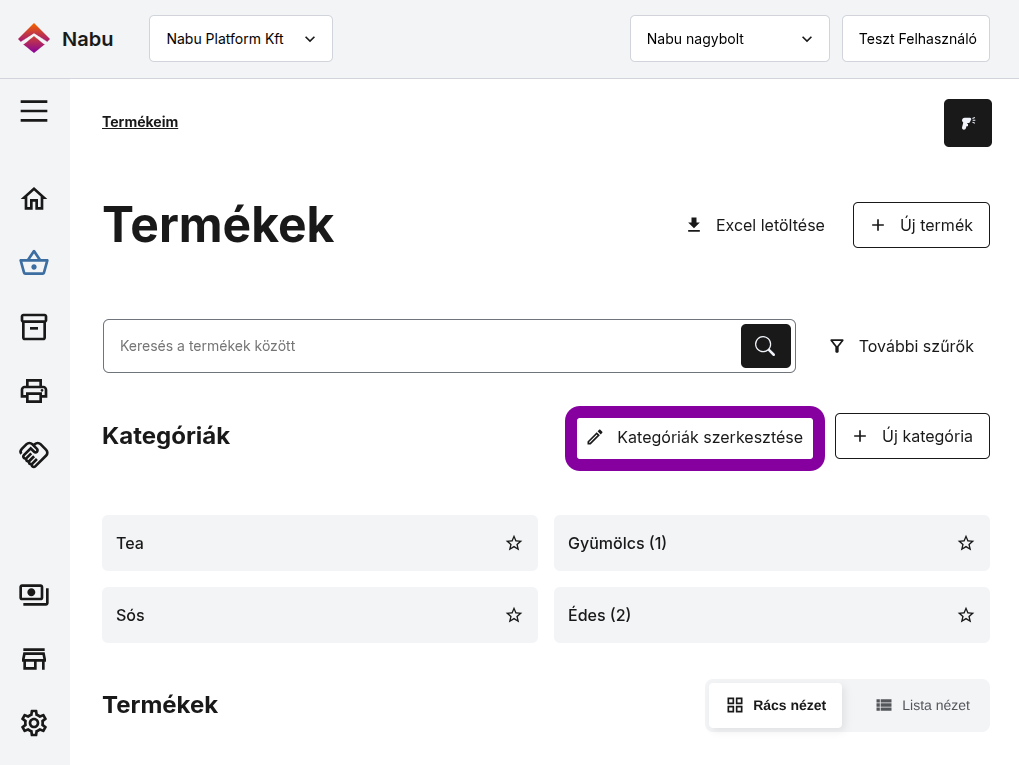
Task: Click the Termékeim breadcrumb link
Action: click(140, 122)
